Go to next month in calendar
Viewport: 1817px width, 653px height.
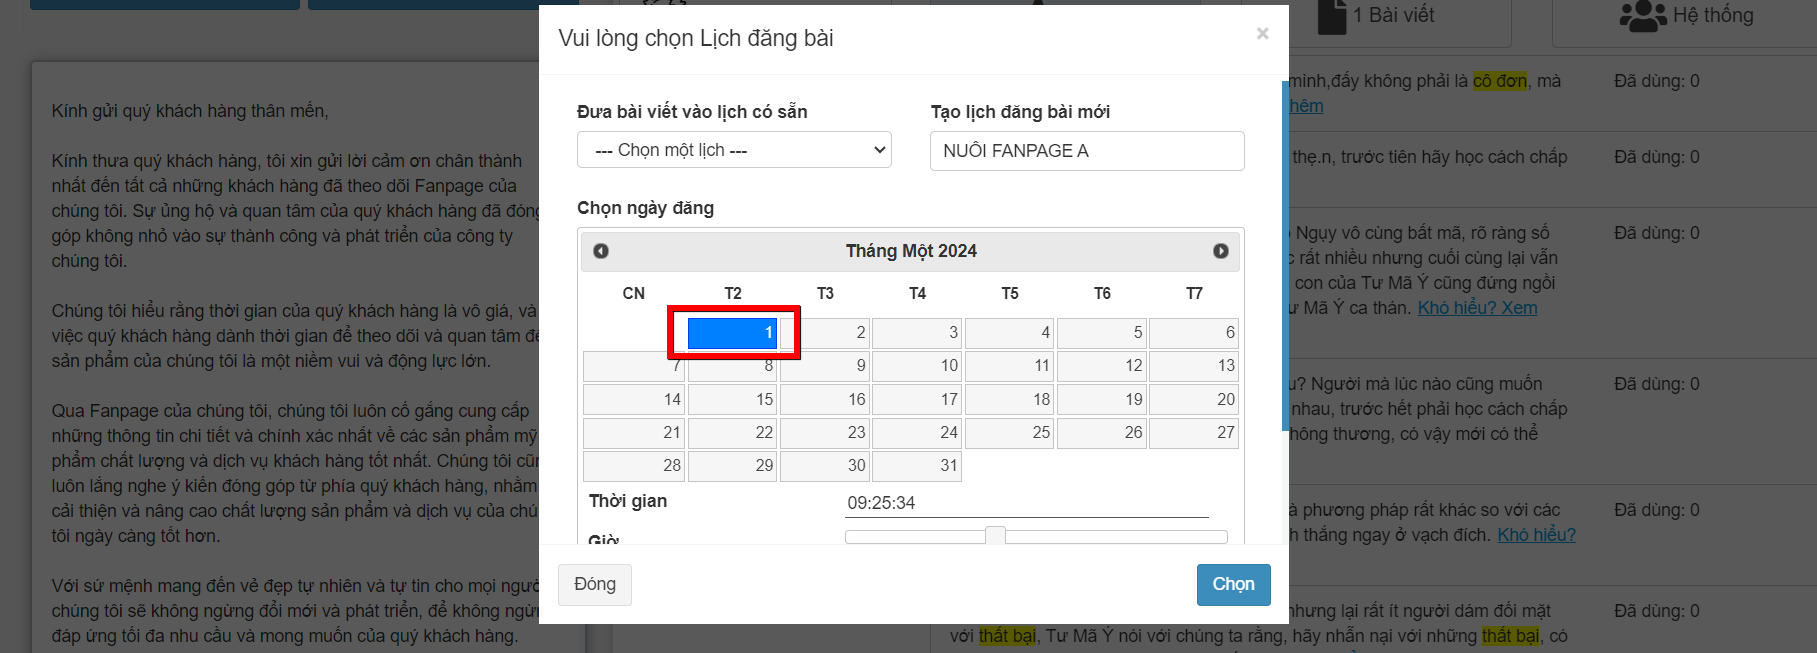point(1221,251)
